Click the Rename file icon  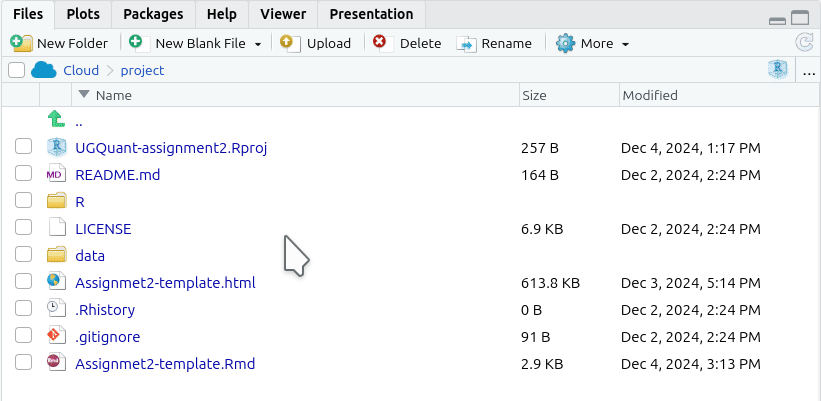pyautogui.click(x=466, y=44)
